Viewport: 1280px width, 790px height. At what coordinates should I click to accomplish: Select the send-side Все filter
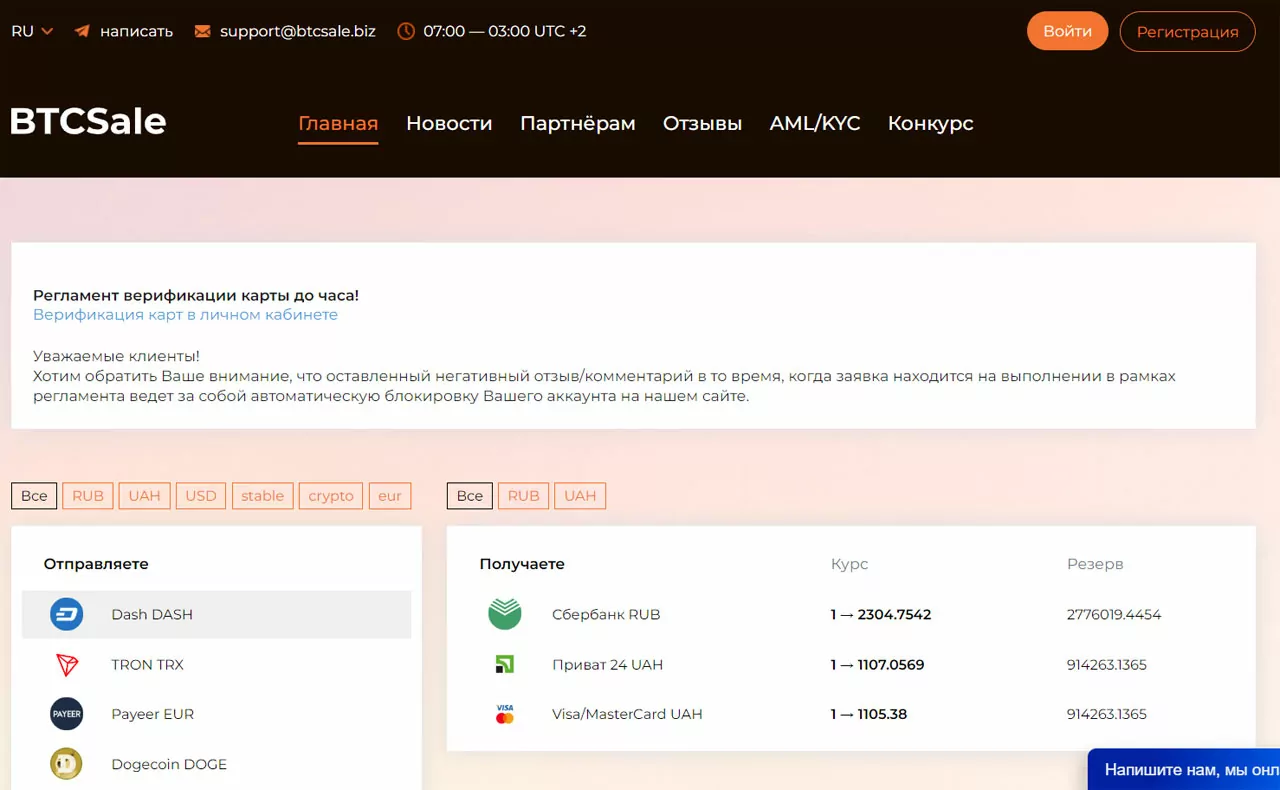tap(34, 496)
